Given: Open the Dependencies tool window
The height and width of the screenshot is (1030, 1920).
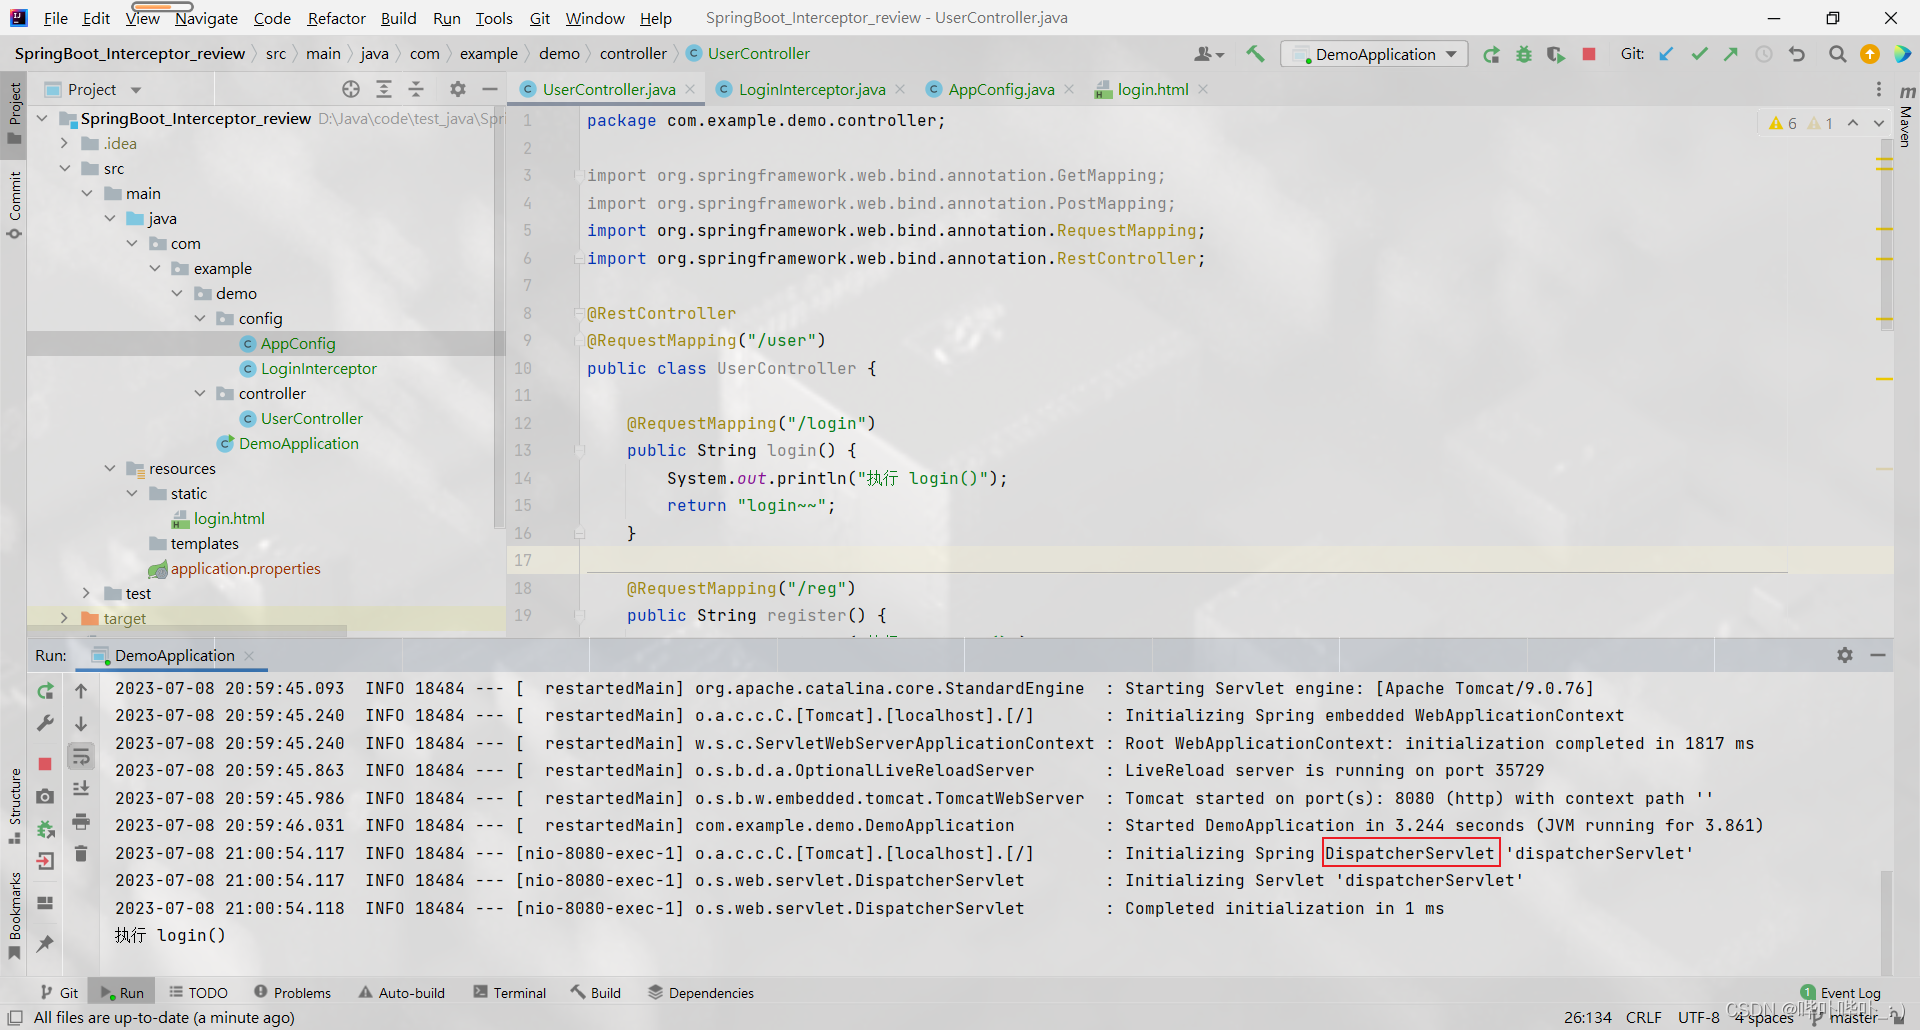Looking at the screenshot, I should [700, 992].
